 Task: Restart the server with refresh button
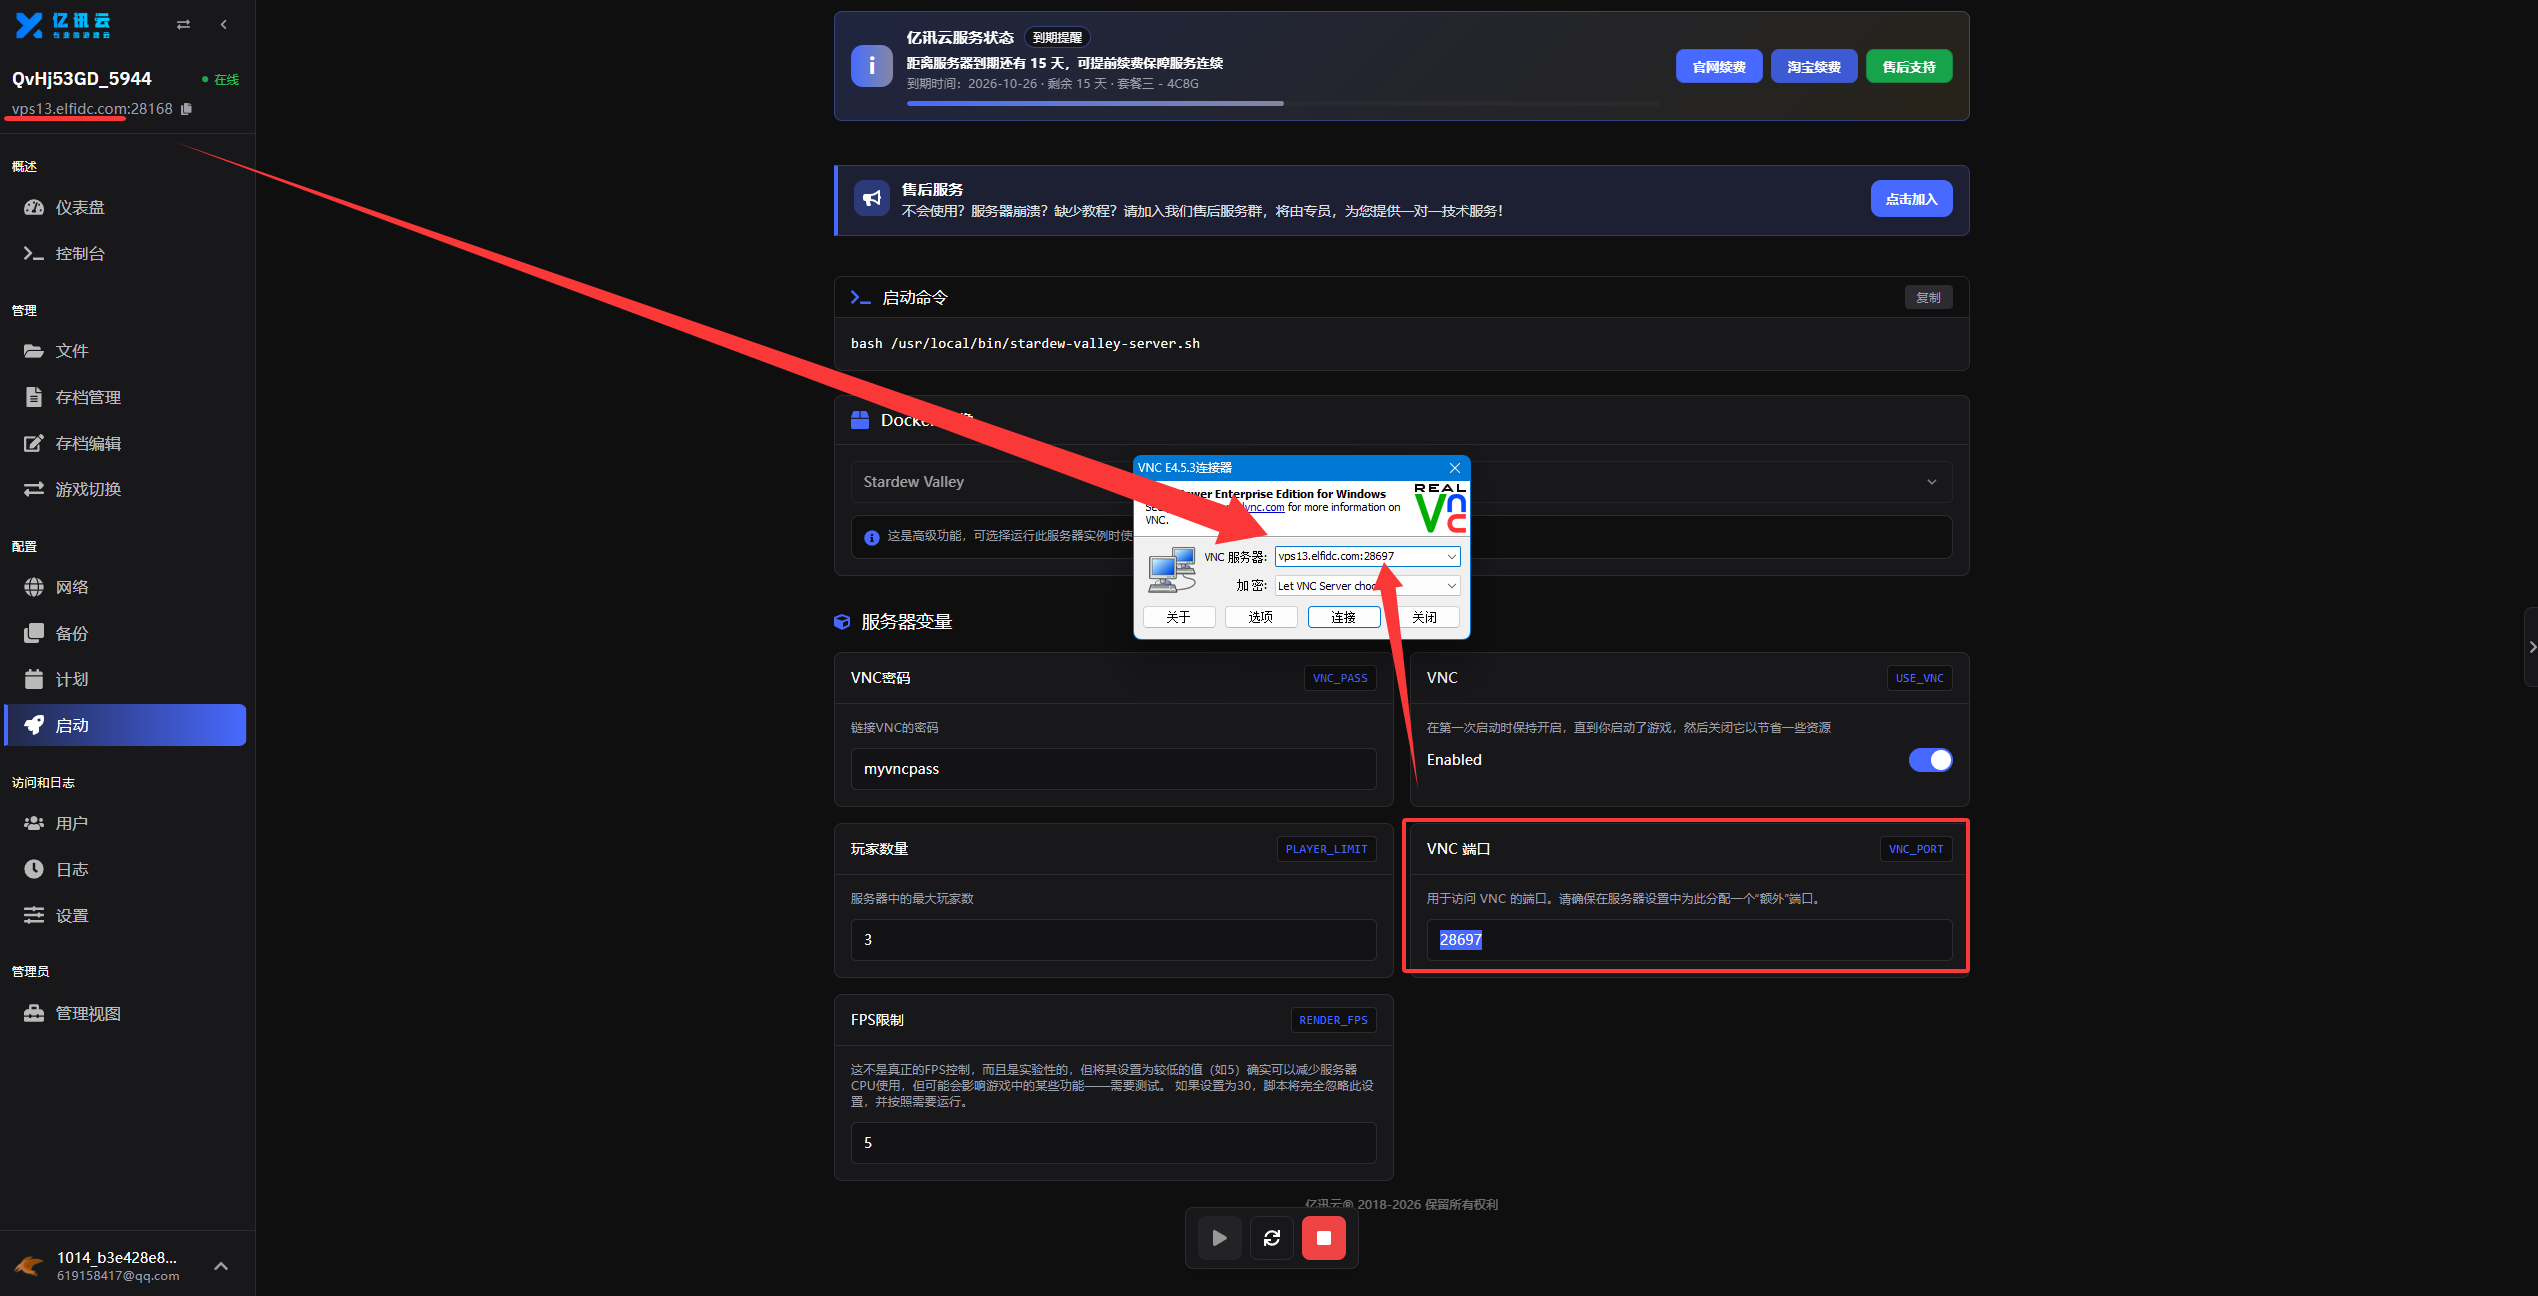pos(1271,1238)
